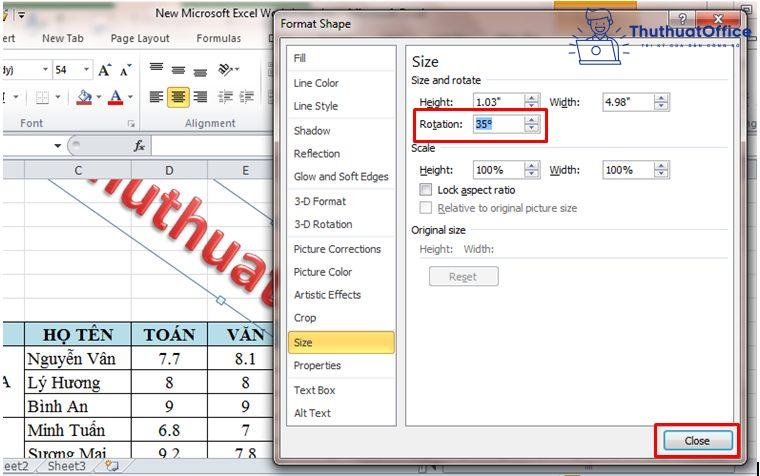Open the Quick Access Toolbar customize arrow

pos(21,16)
